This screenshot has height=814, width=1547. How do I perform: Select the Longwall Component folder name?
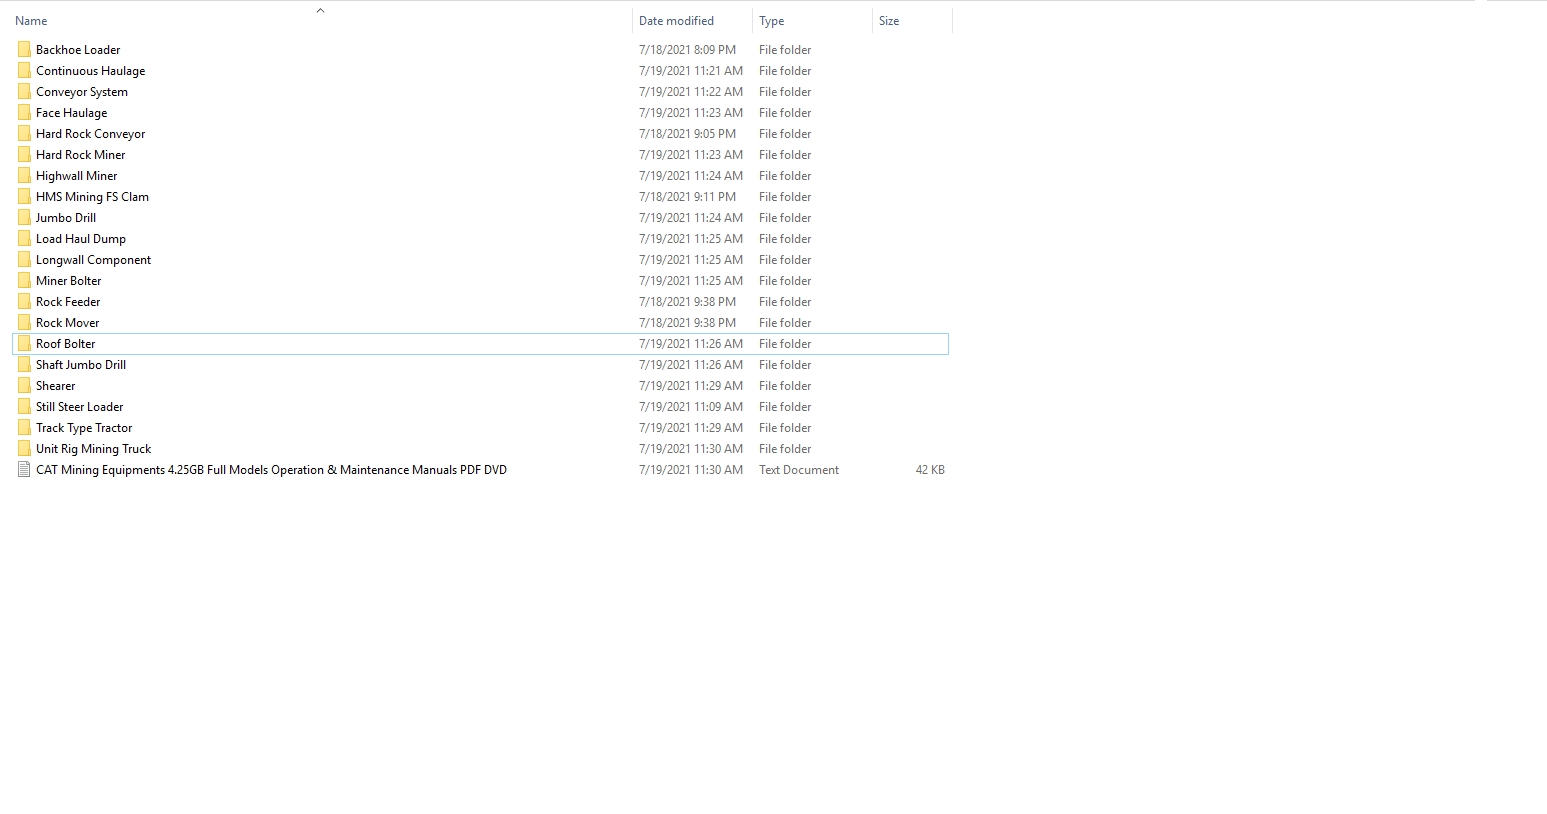[x=93, y=259]
